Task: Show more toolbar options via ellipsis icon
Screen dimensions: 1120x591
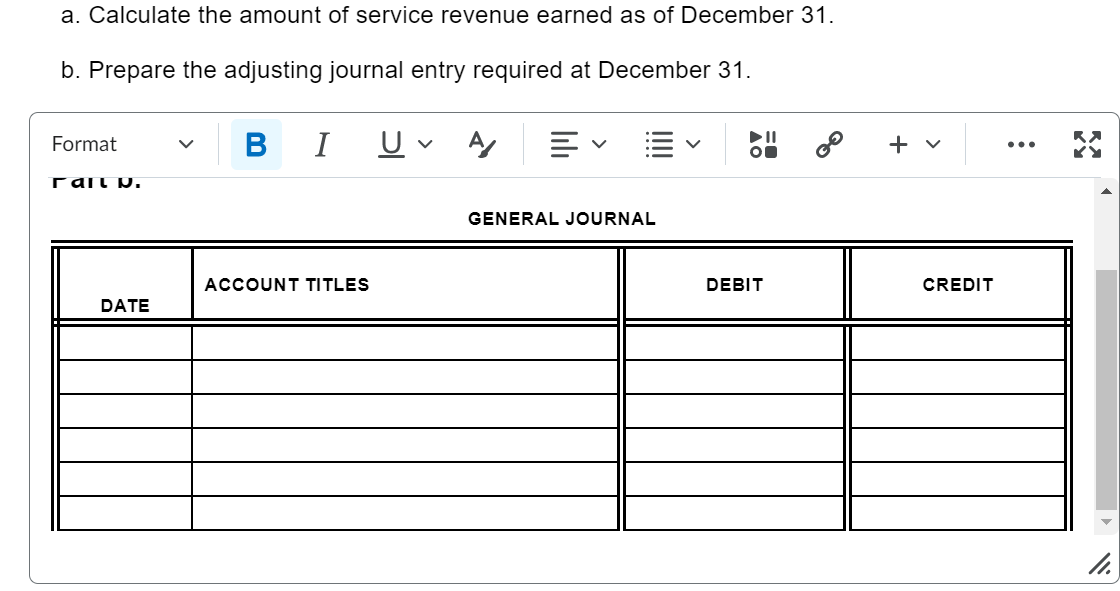Action: coord(1020,144)
